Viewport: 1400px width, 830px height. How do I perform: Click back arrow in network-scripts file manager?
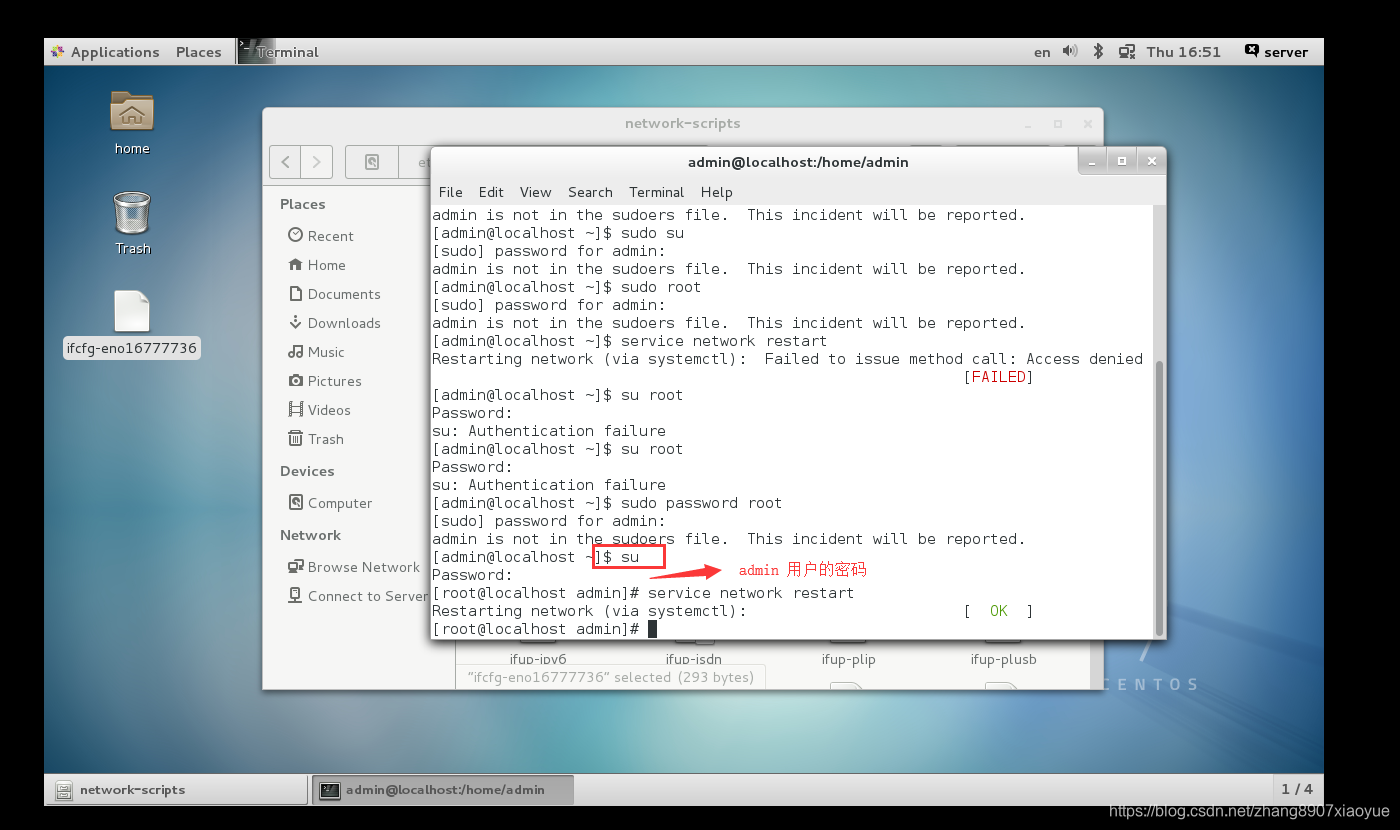point(286,161)
